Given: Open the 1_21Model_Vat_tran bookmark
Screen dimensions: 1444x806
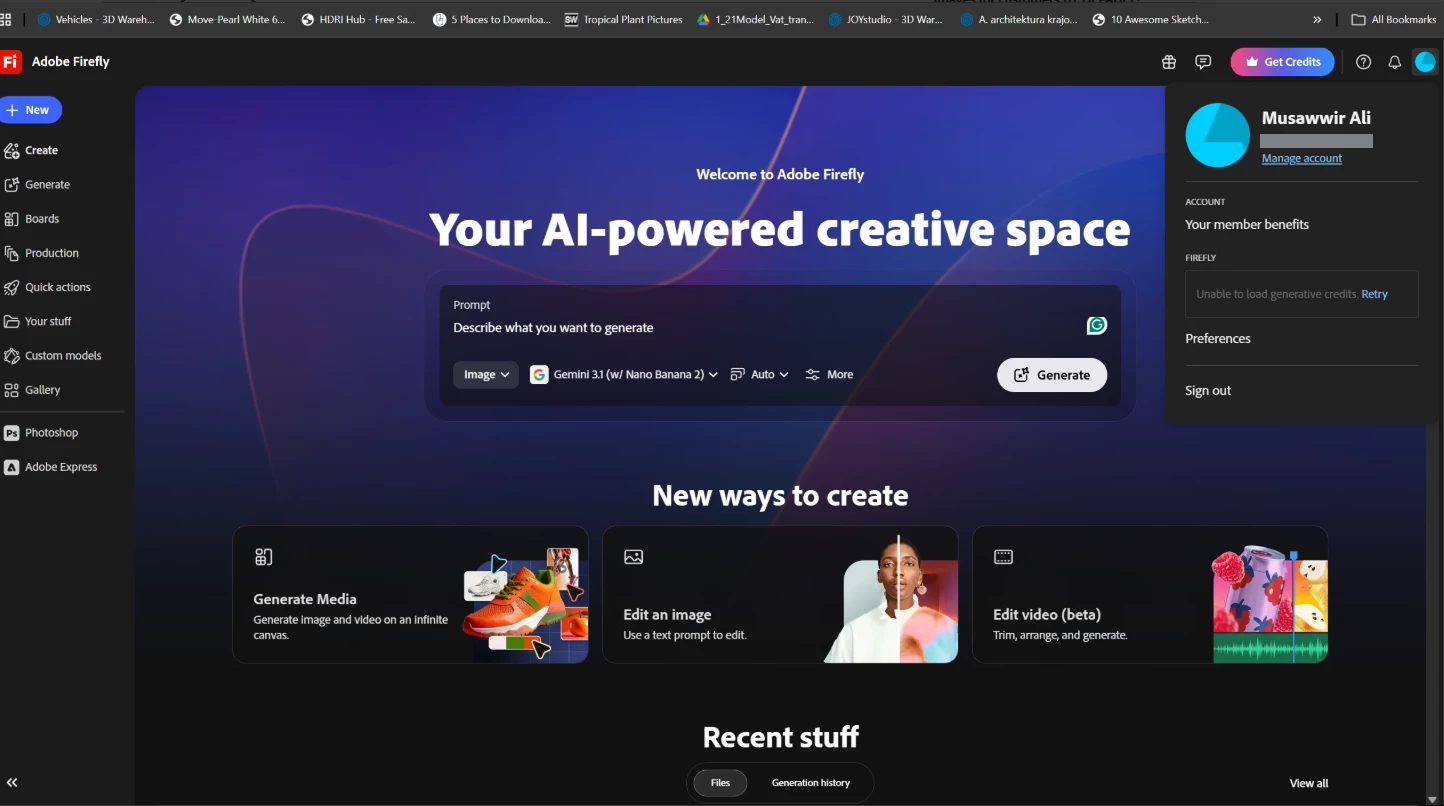Looking at the screenshot, I should click(x=756, y=19).
